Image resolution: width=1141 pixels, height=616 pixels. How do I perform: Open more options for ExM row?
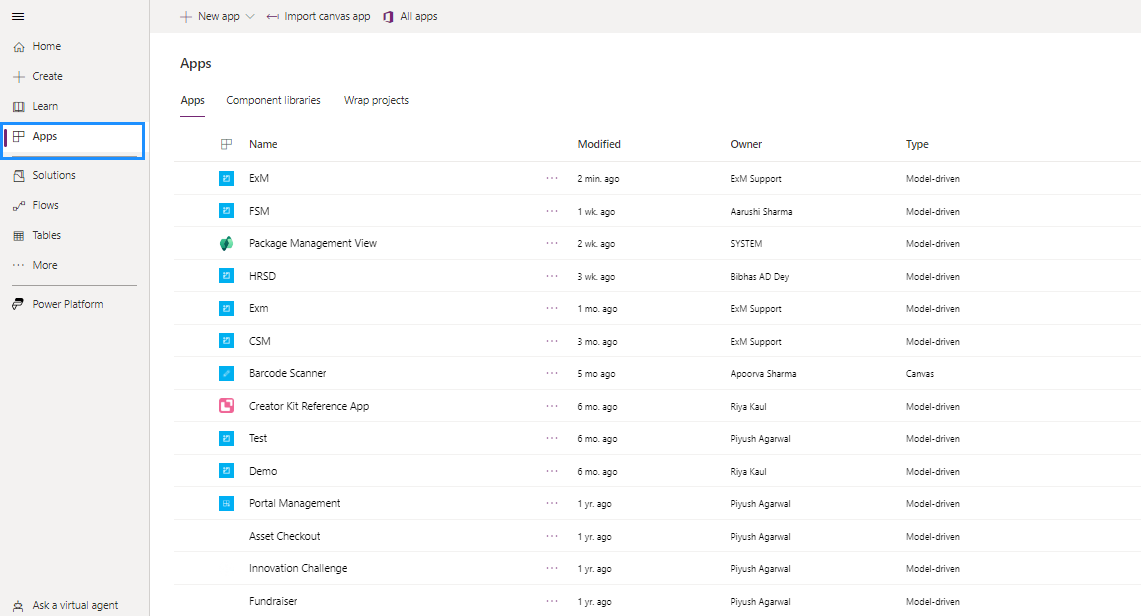(x=552, y=178)
